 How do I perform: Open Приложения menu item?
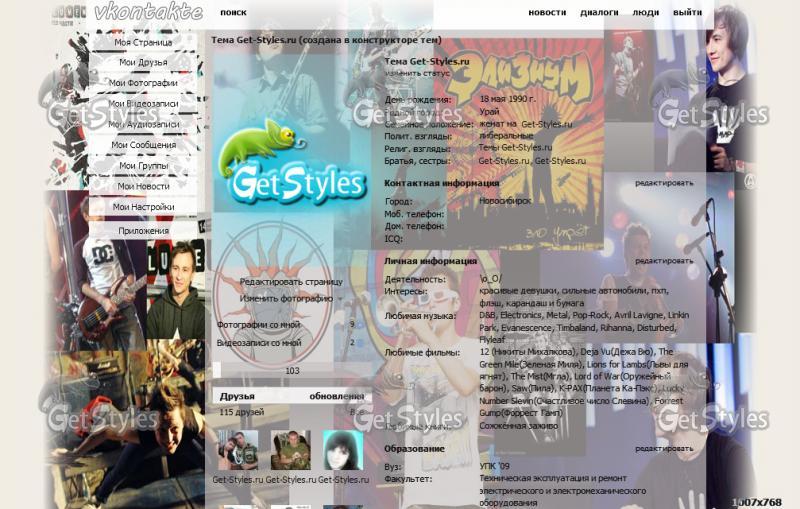tap(143, 230)
